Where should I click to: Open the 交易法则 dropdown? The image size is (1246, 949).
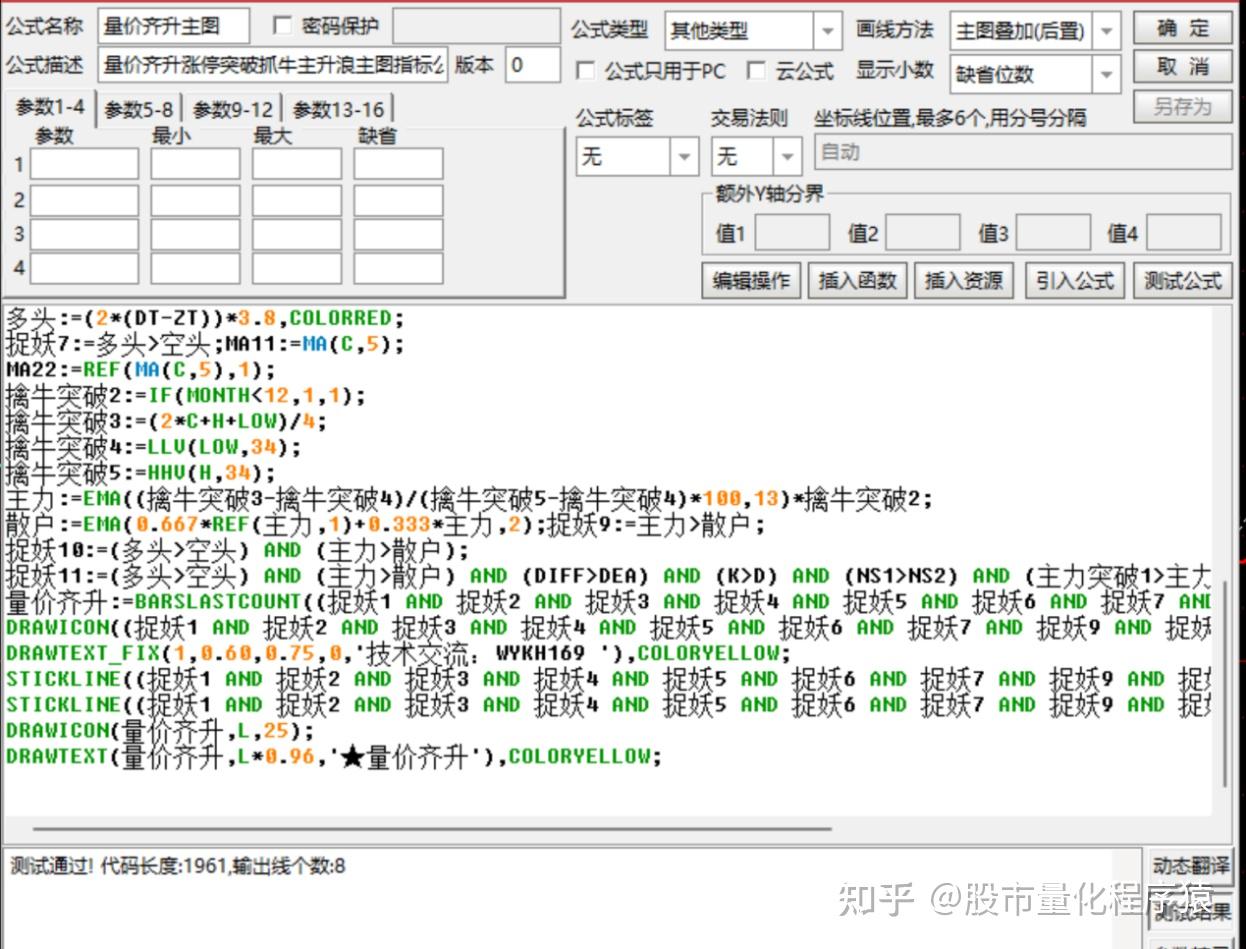pyautogui.click(x=788, y=157)
